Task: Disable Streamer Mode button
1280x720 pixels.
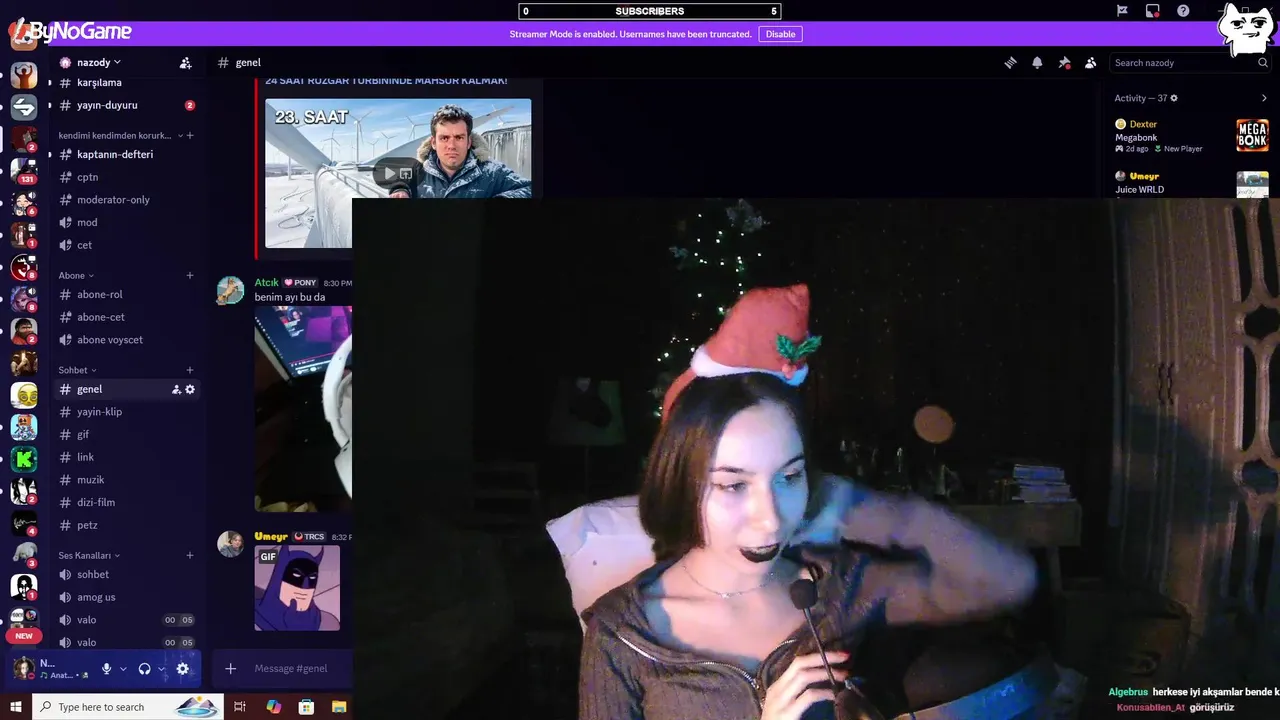Action: (x=780, y=34)
